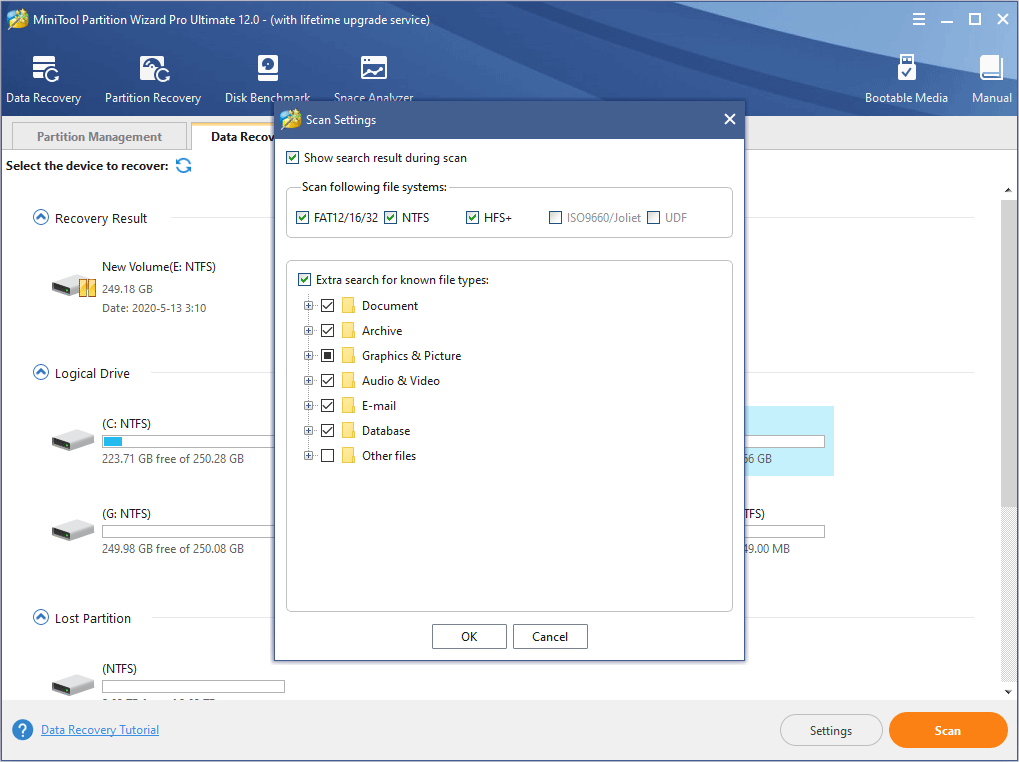This screenshot has width=1019, height=762.
Task: Uncheck HFS+ file system
Action: [x=472, y=218]
